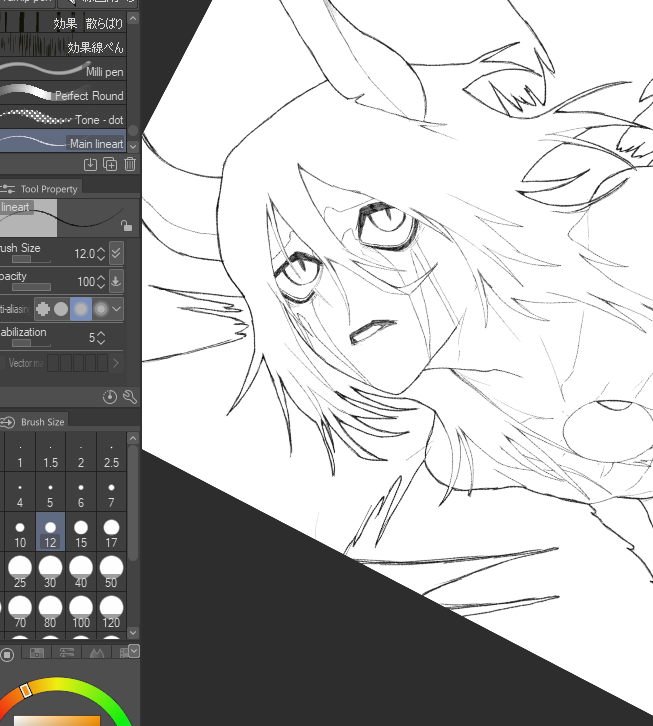Image resolution: width=653 pixels, height=726 pixels.
Task: Click the duplicate sub tool icon
Action: coord(110,164)
